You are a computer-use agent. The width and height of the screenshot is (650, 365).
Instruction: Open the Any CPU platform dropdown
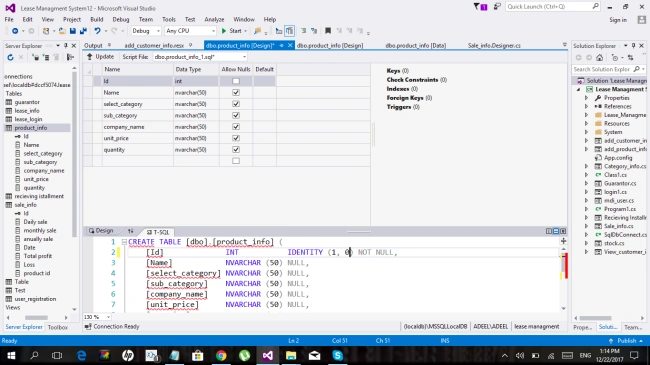(x=190, y=31)
